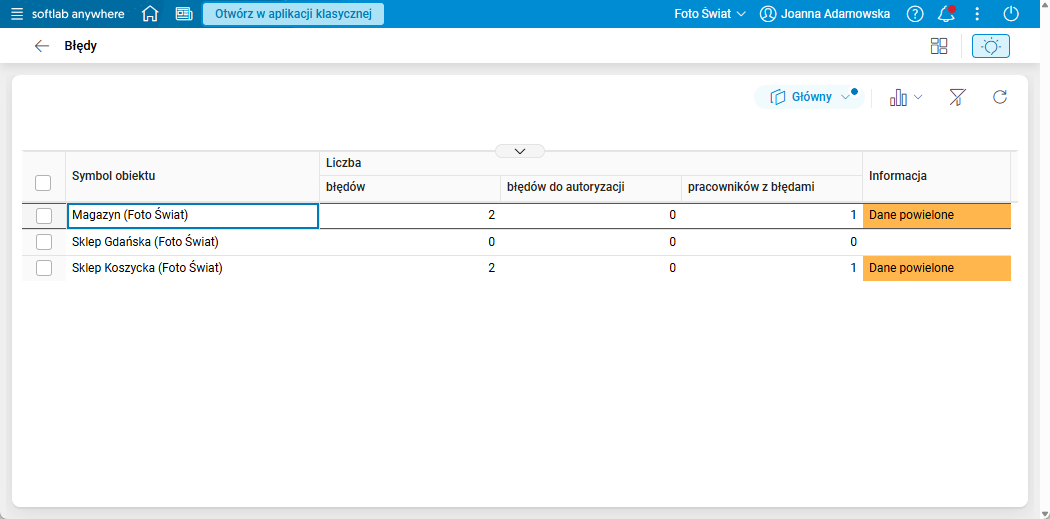The width and height of the screenshot is (1050, 519).
Task: Open the hamburger main menu
Action: [17, 14]
